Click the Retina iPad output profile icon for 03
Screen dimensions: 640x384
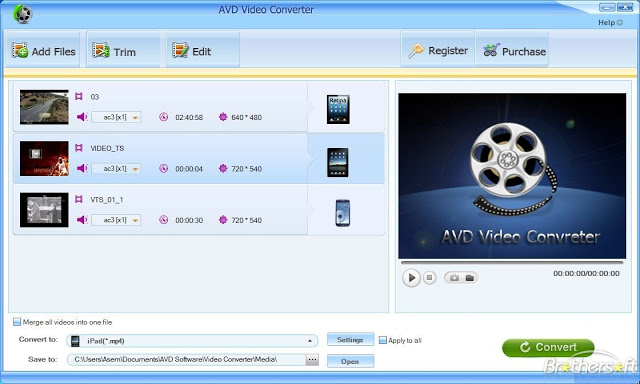point(338,109)
